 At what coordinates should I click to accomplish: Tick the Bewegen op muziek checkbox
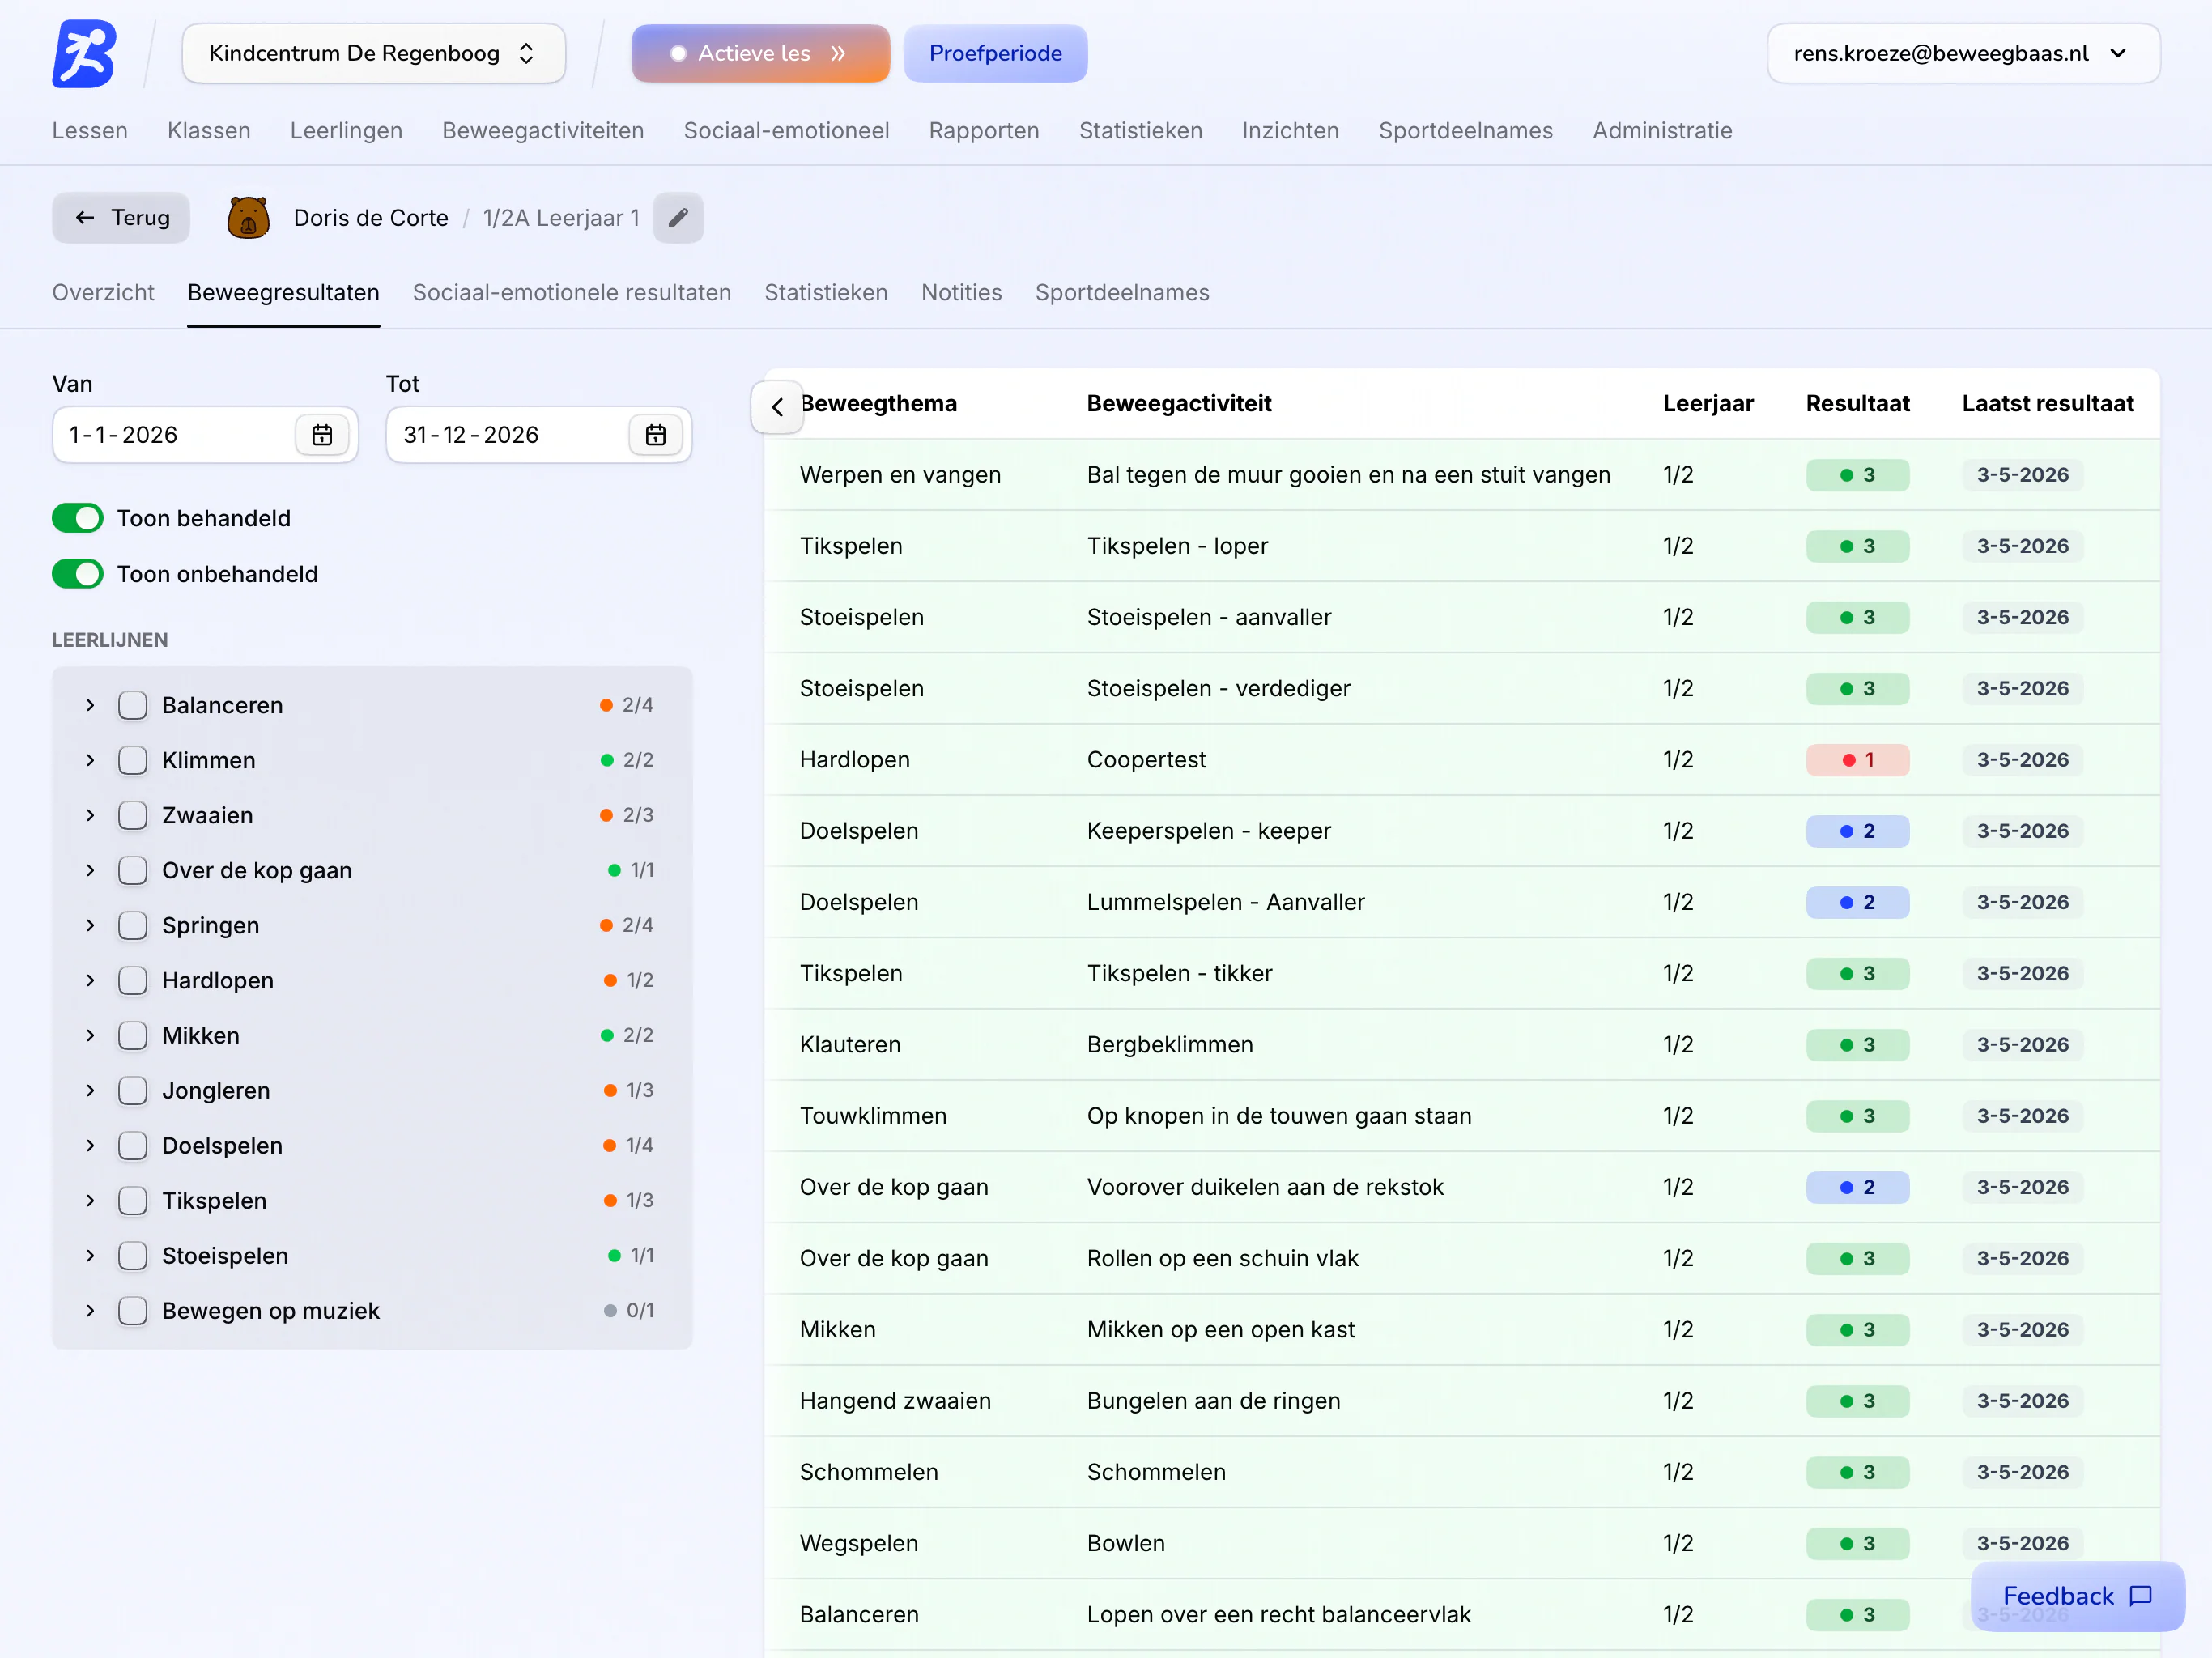point(133,1310)
